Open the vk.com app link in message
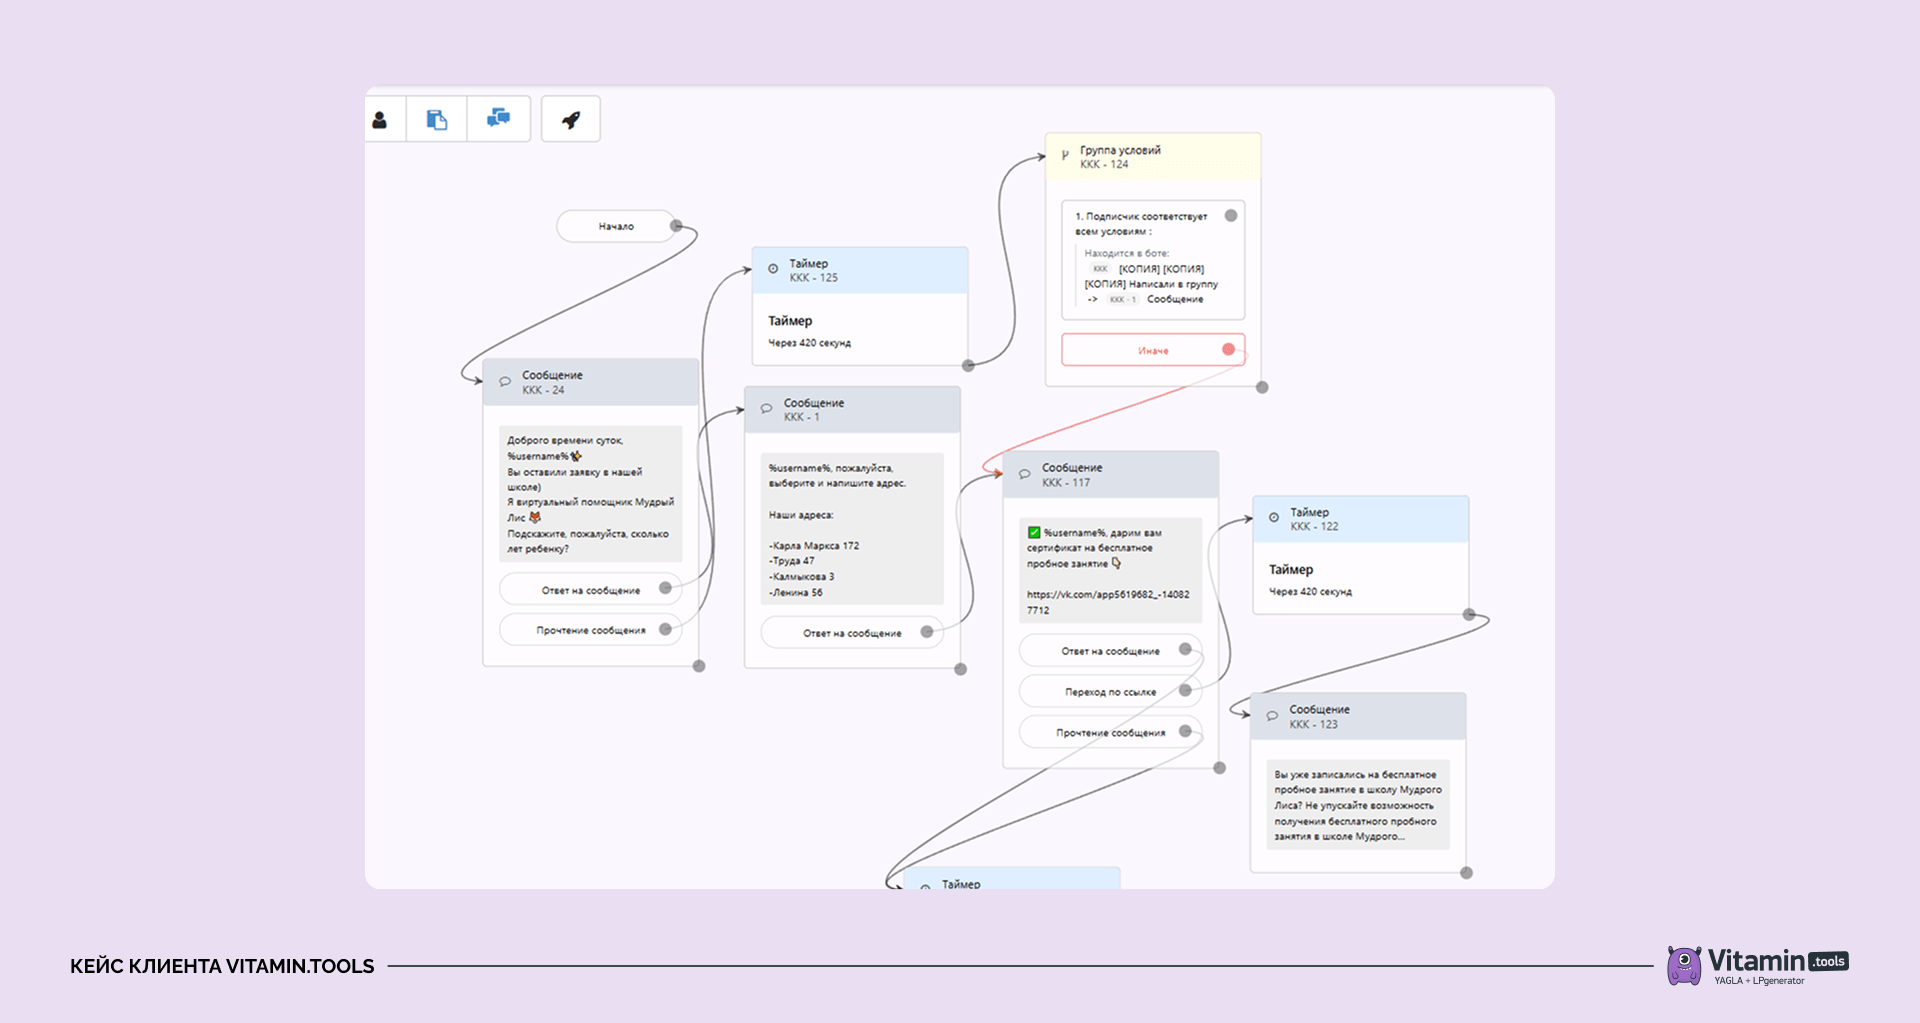Image resolution: width=1920 pixels, height=1023 pixels. [1108, 602]
